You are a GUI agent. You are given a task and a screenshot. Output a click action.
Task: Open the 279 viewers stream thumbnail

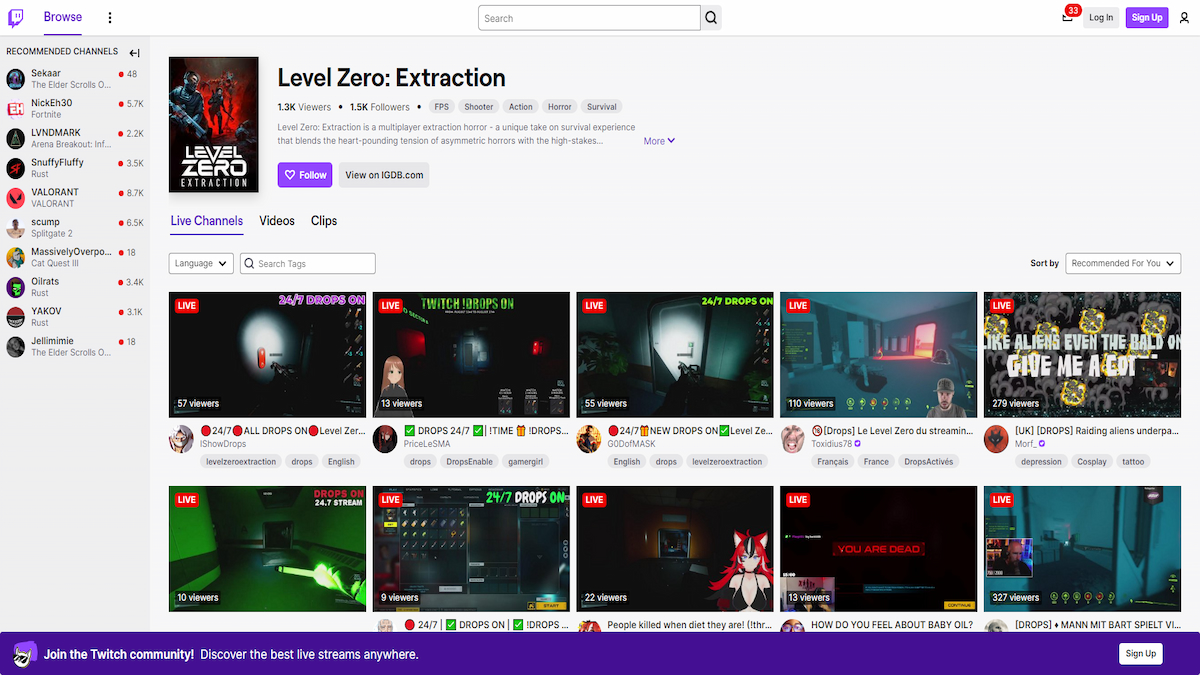coord(1082,354)
